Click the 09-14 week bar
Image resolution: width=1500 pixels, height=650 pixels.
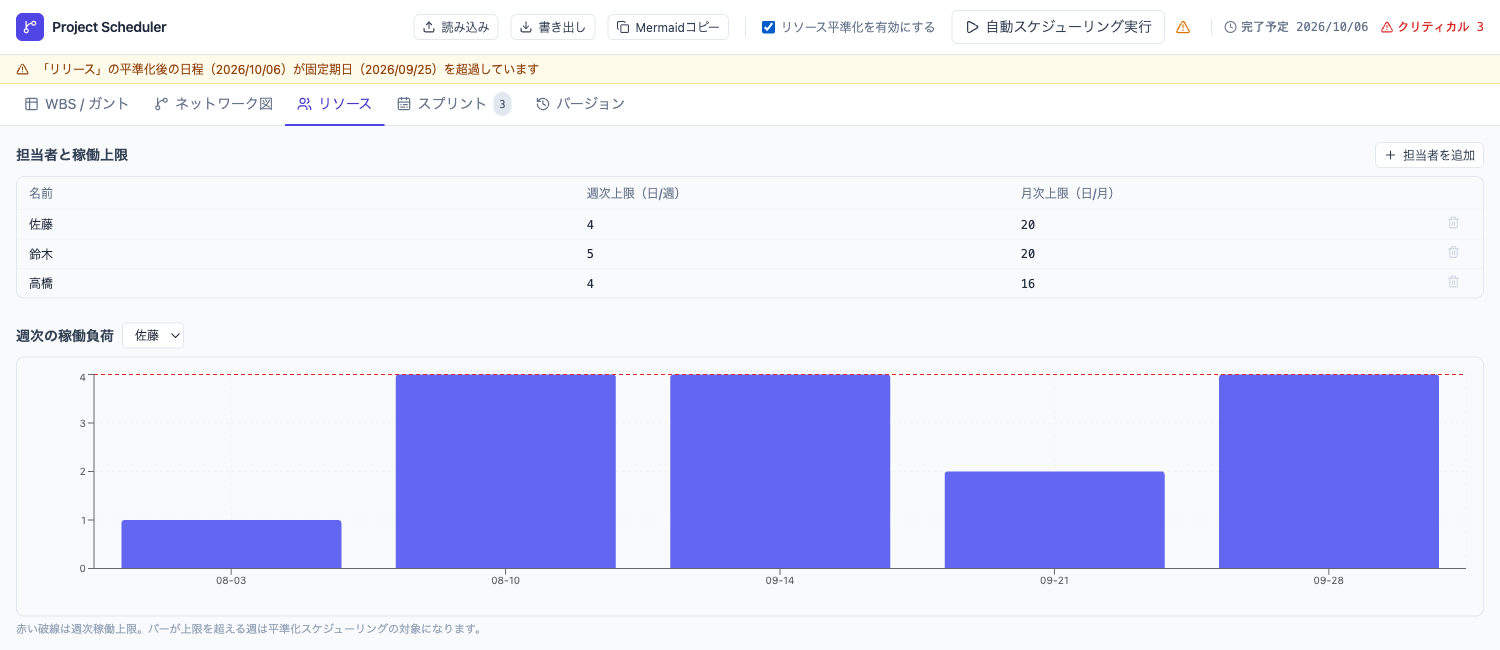[x=780, y=472]
